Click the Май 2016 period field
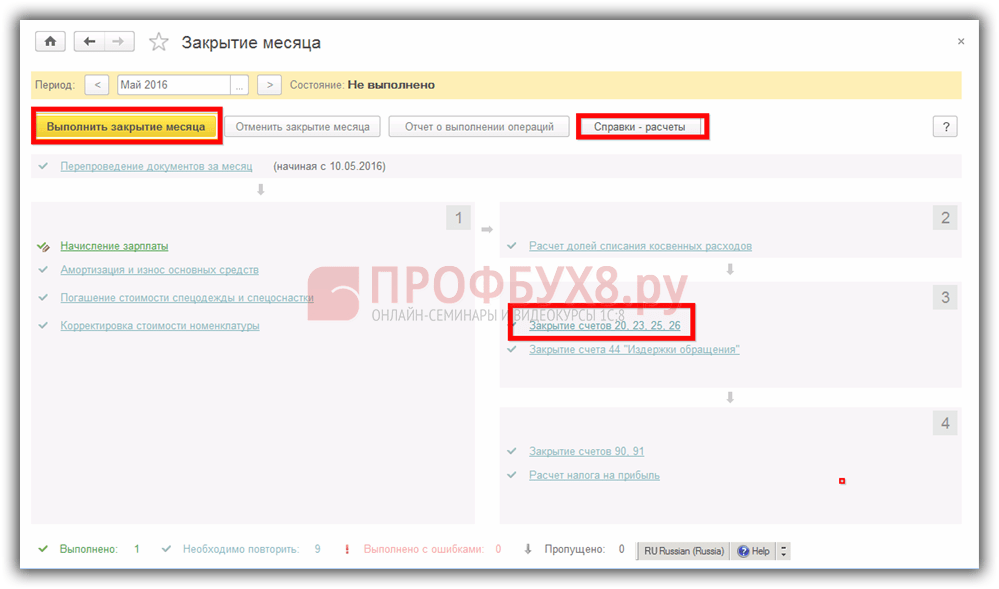The width and height of the screenshot is (999, 589). [x=174, y=85]
